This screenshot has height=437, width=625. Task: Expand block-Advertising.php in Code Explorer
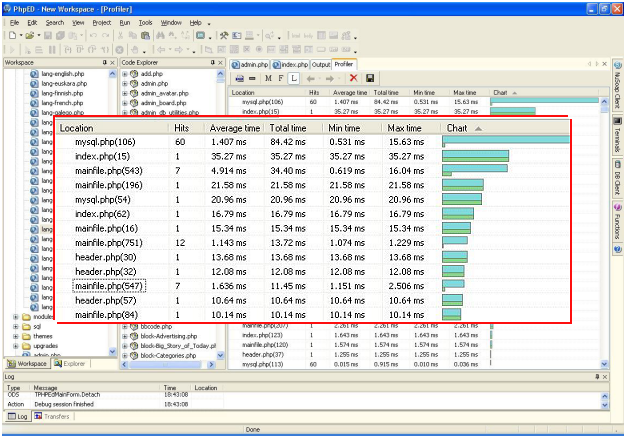(x=125, y=336)
